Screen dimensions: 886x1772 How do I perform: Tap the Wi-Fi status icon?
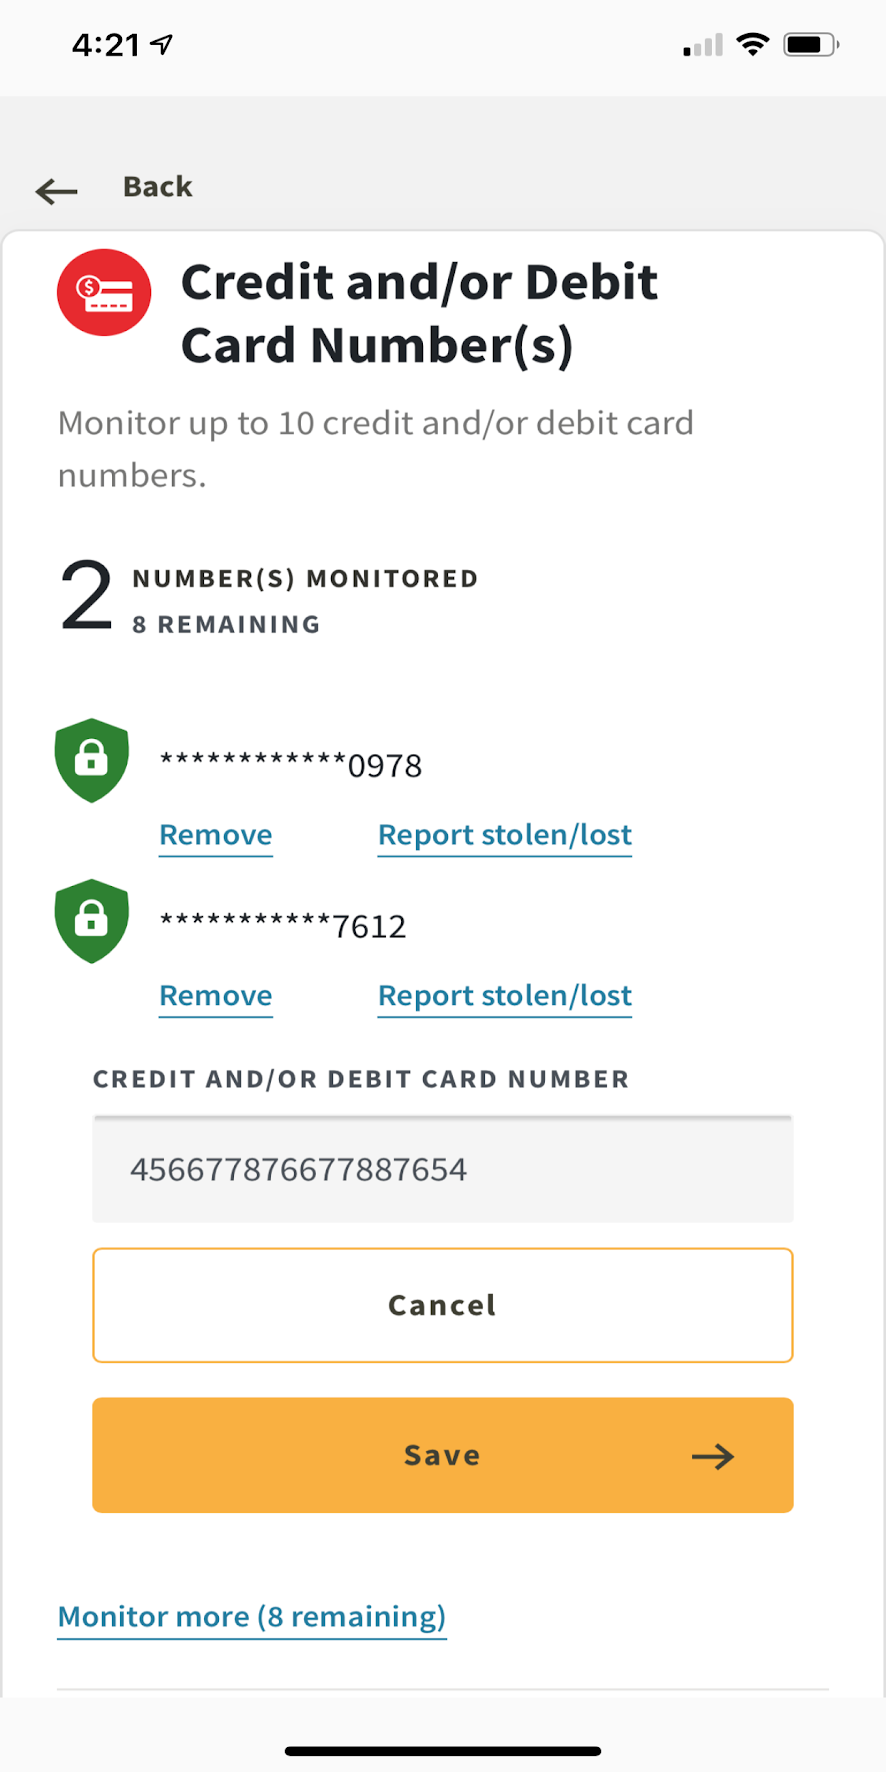(x=752, y=44)
